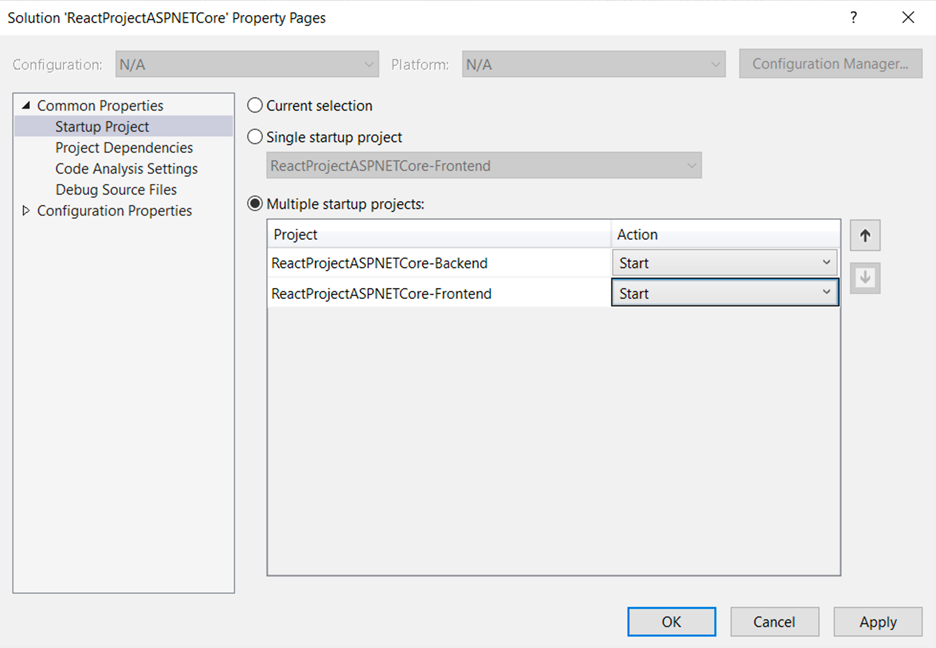The height and width of the screenshot is (648, 936).
Task: Click the move down arrow button
Action: [865, 279]
